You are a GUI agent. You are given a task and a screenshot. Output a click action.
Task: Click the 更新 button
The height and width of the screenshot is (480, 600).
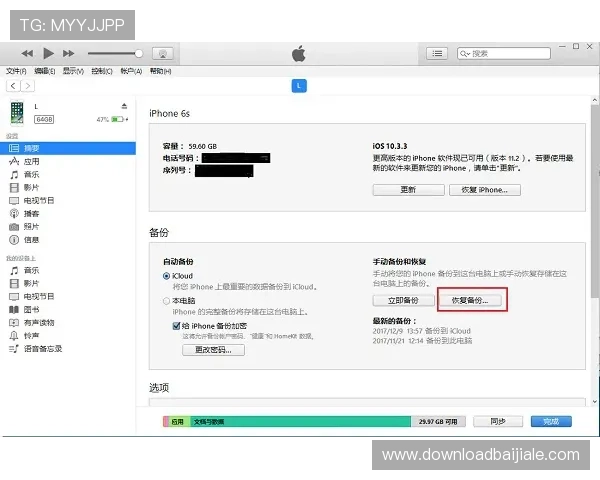pyautogui.click(x=409, y=190)
